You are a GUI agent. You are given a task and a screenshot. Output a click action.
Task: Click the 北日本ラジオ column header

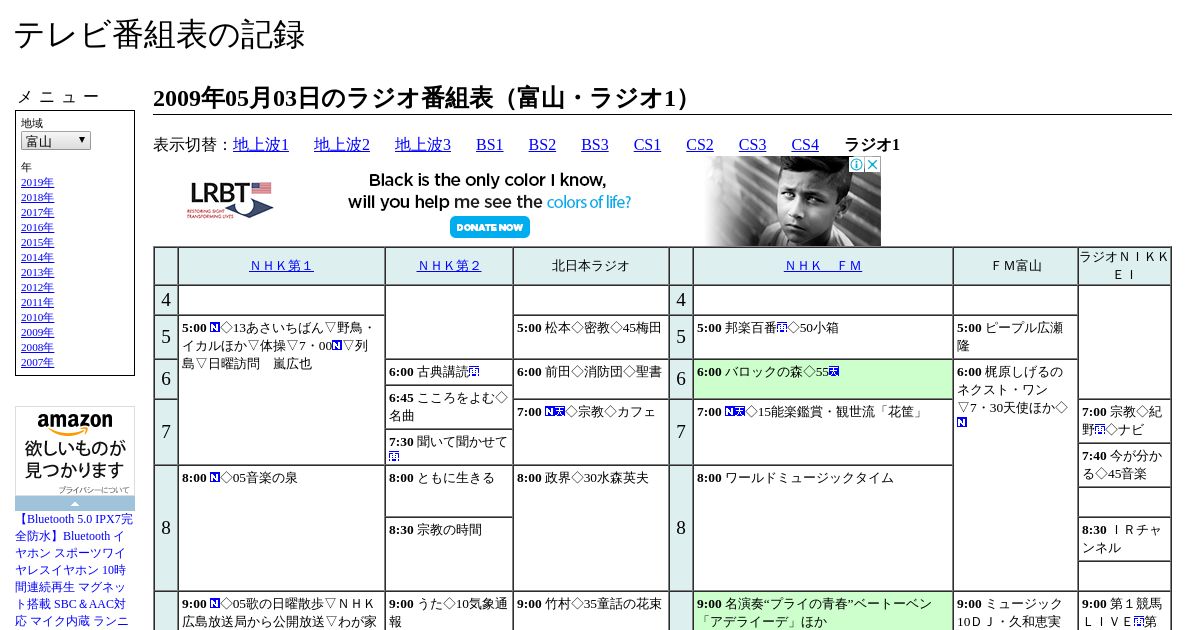(x=591, y=266)
